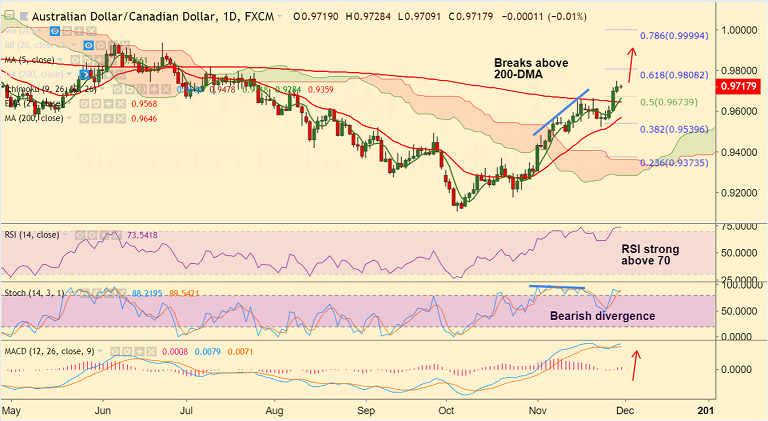
Task: Collapse the legend using the top-left box icon
Action: point(9,15)
